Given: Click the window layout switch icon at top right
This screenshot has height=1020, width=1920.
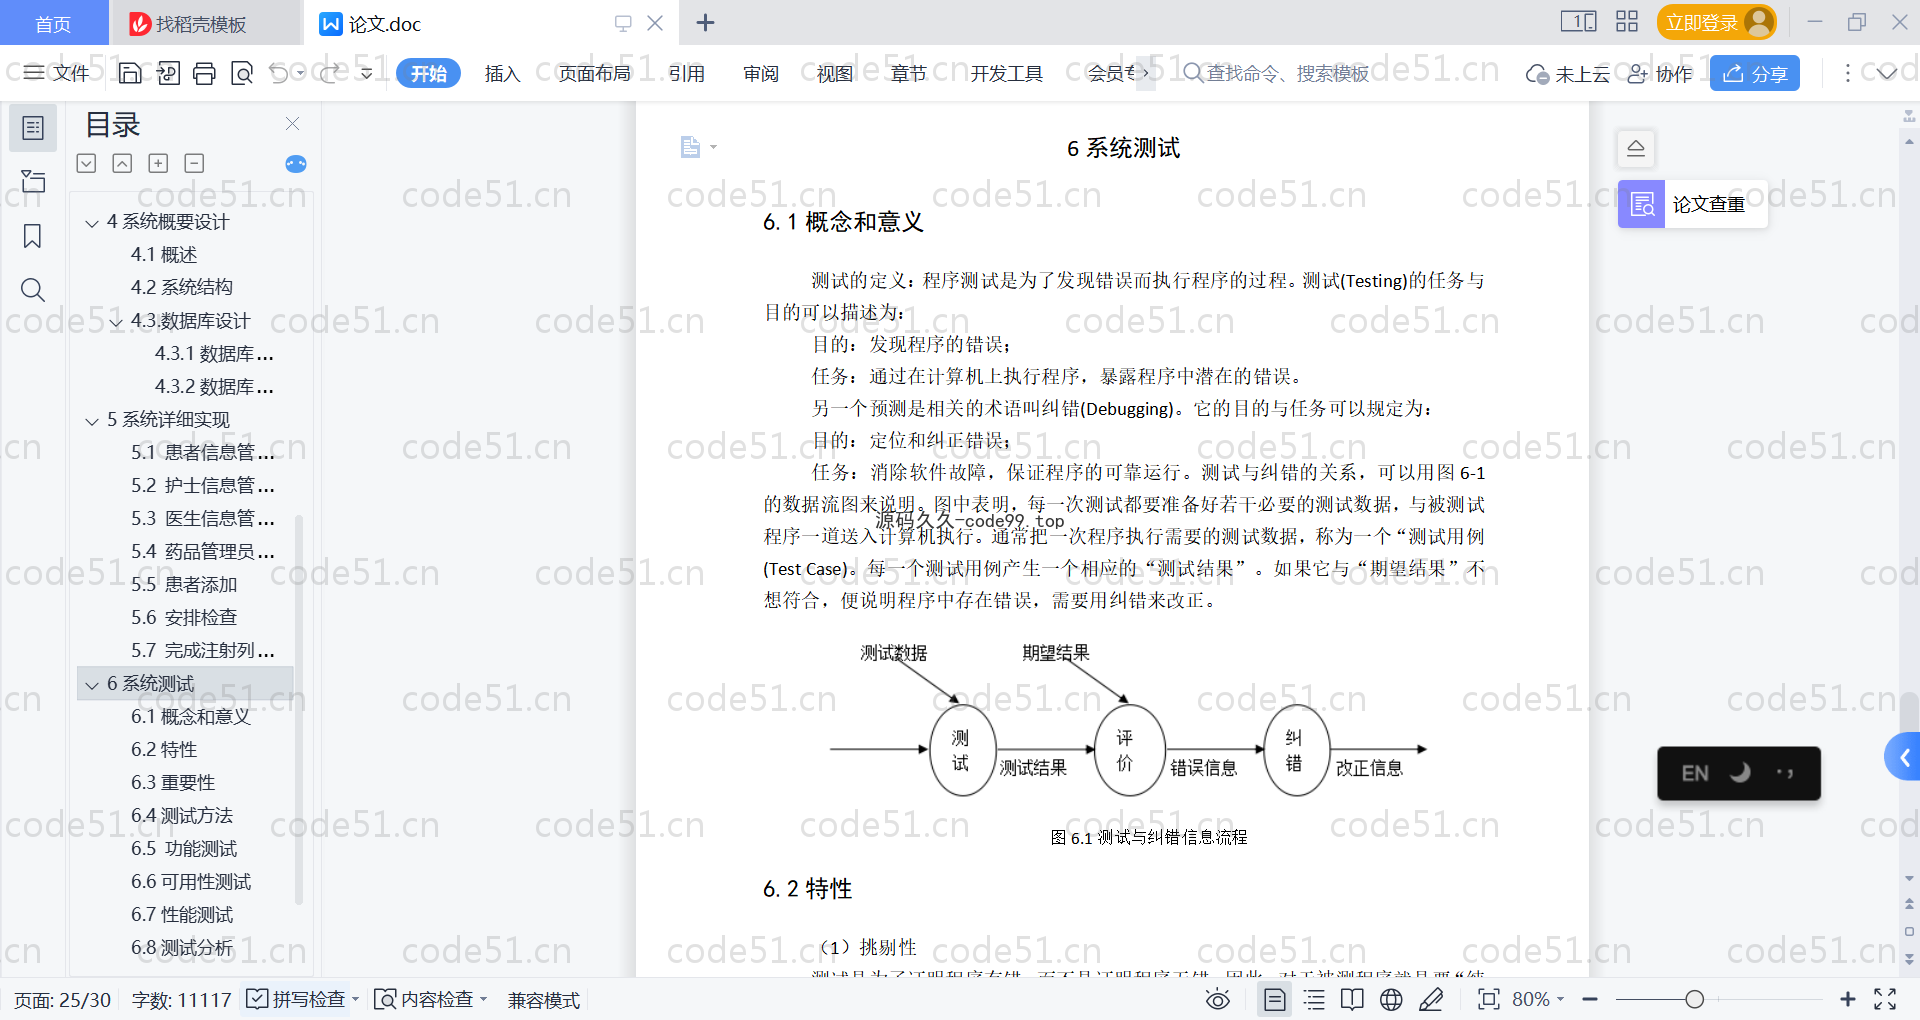Looking at the screenshot, I should coord(1579,22).
